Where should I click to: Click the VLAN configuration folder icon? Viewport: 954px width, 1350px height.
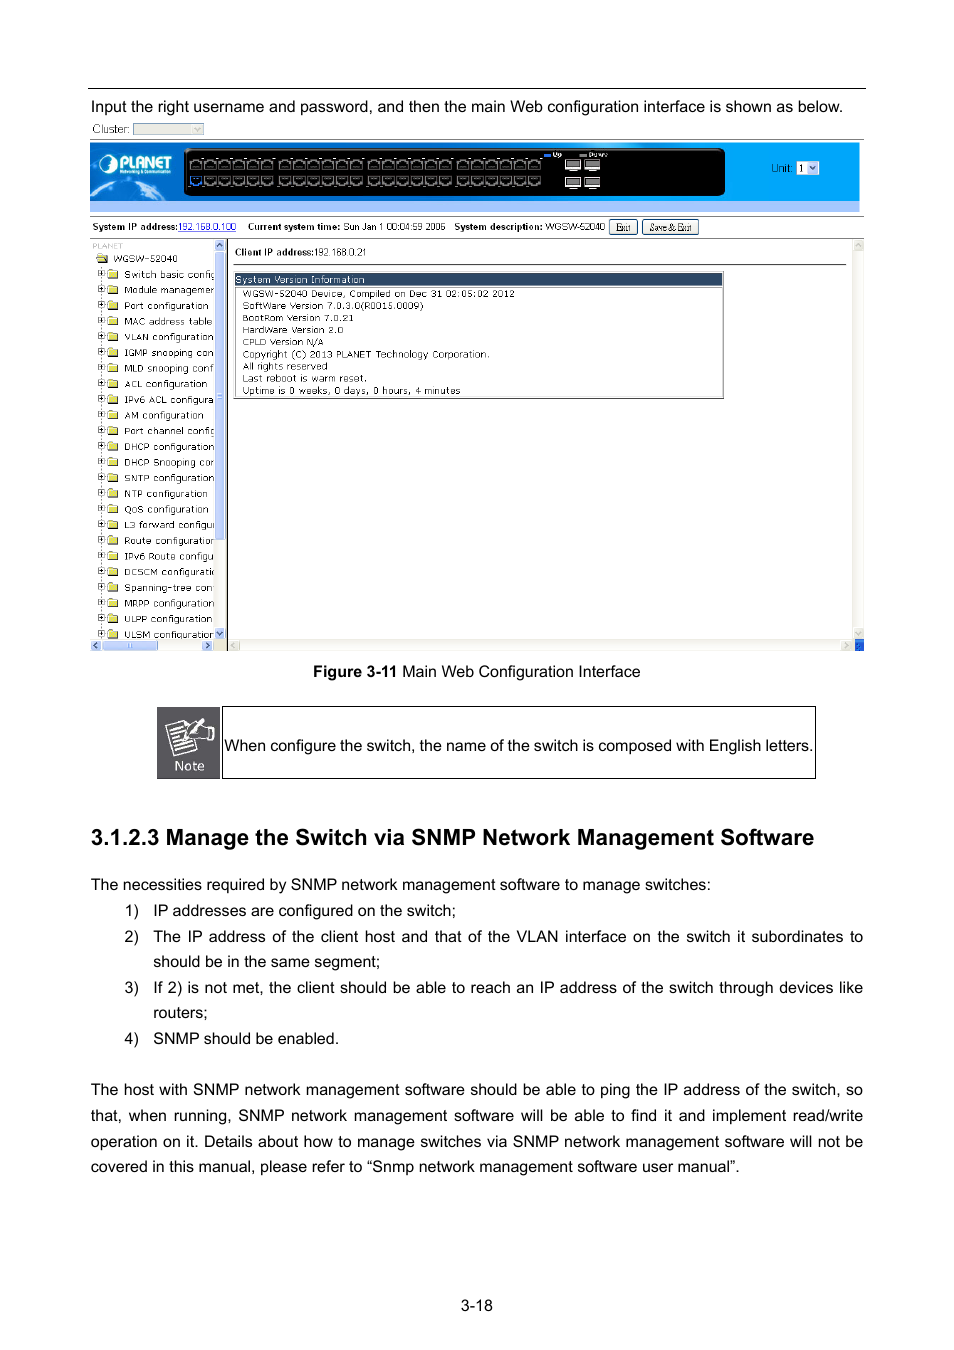(x=113, y=337)
